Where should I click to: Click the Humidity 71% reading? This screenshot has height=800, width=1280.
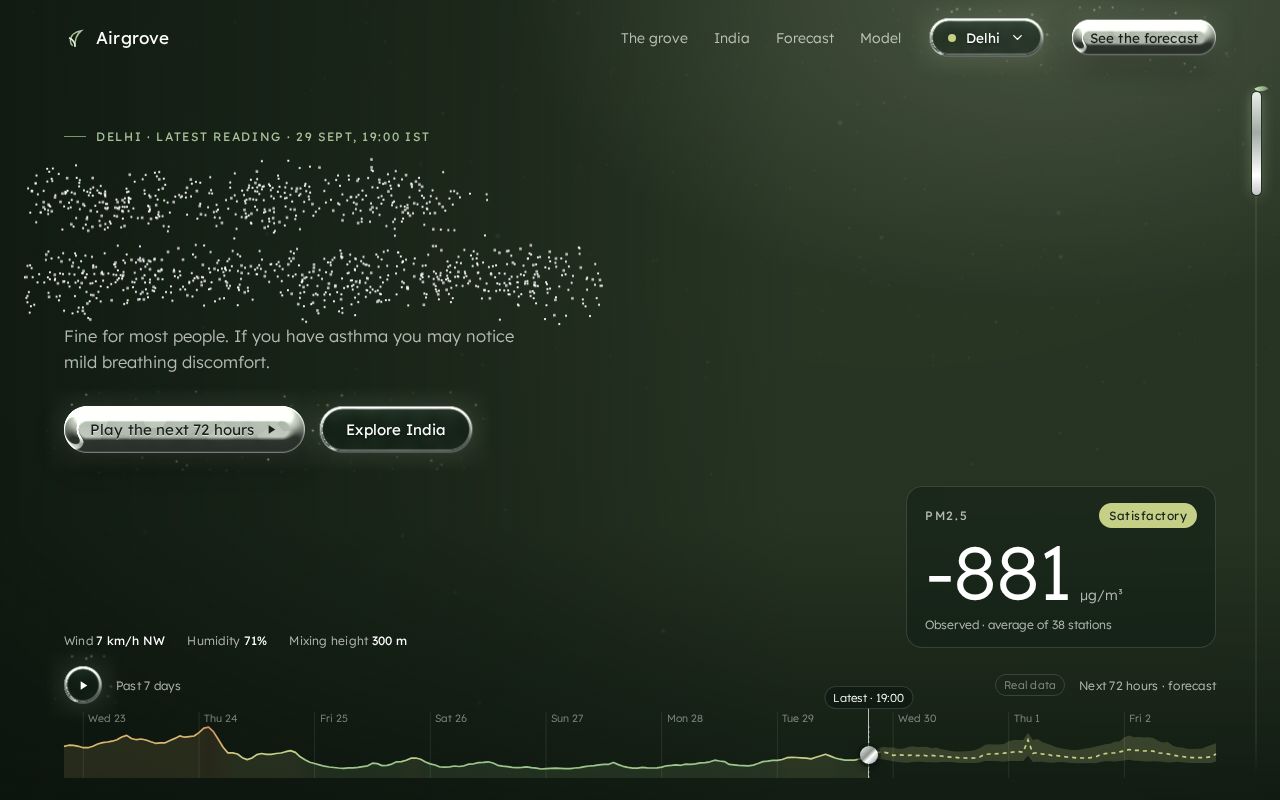click(227, 641)
